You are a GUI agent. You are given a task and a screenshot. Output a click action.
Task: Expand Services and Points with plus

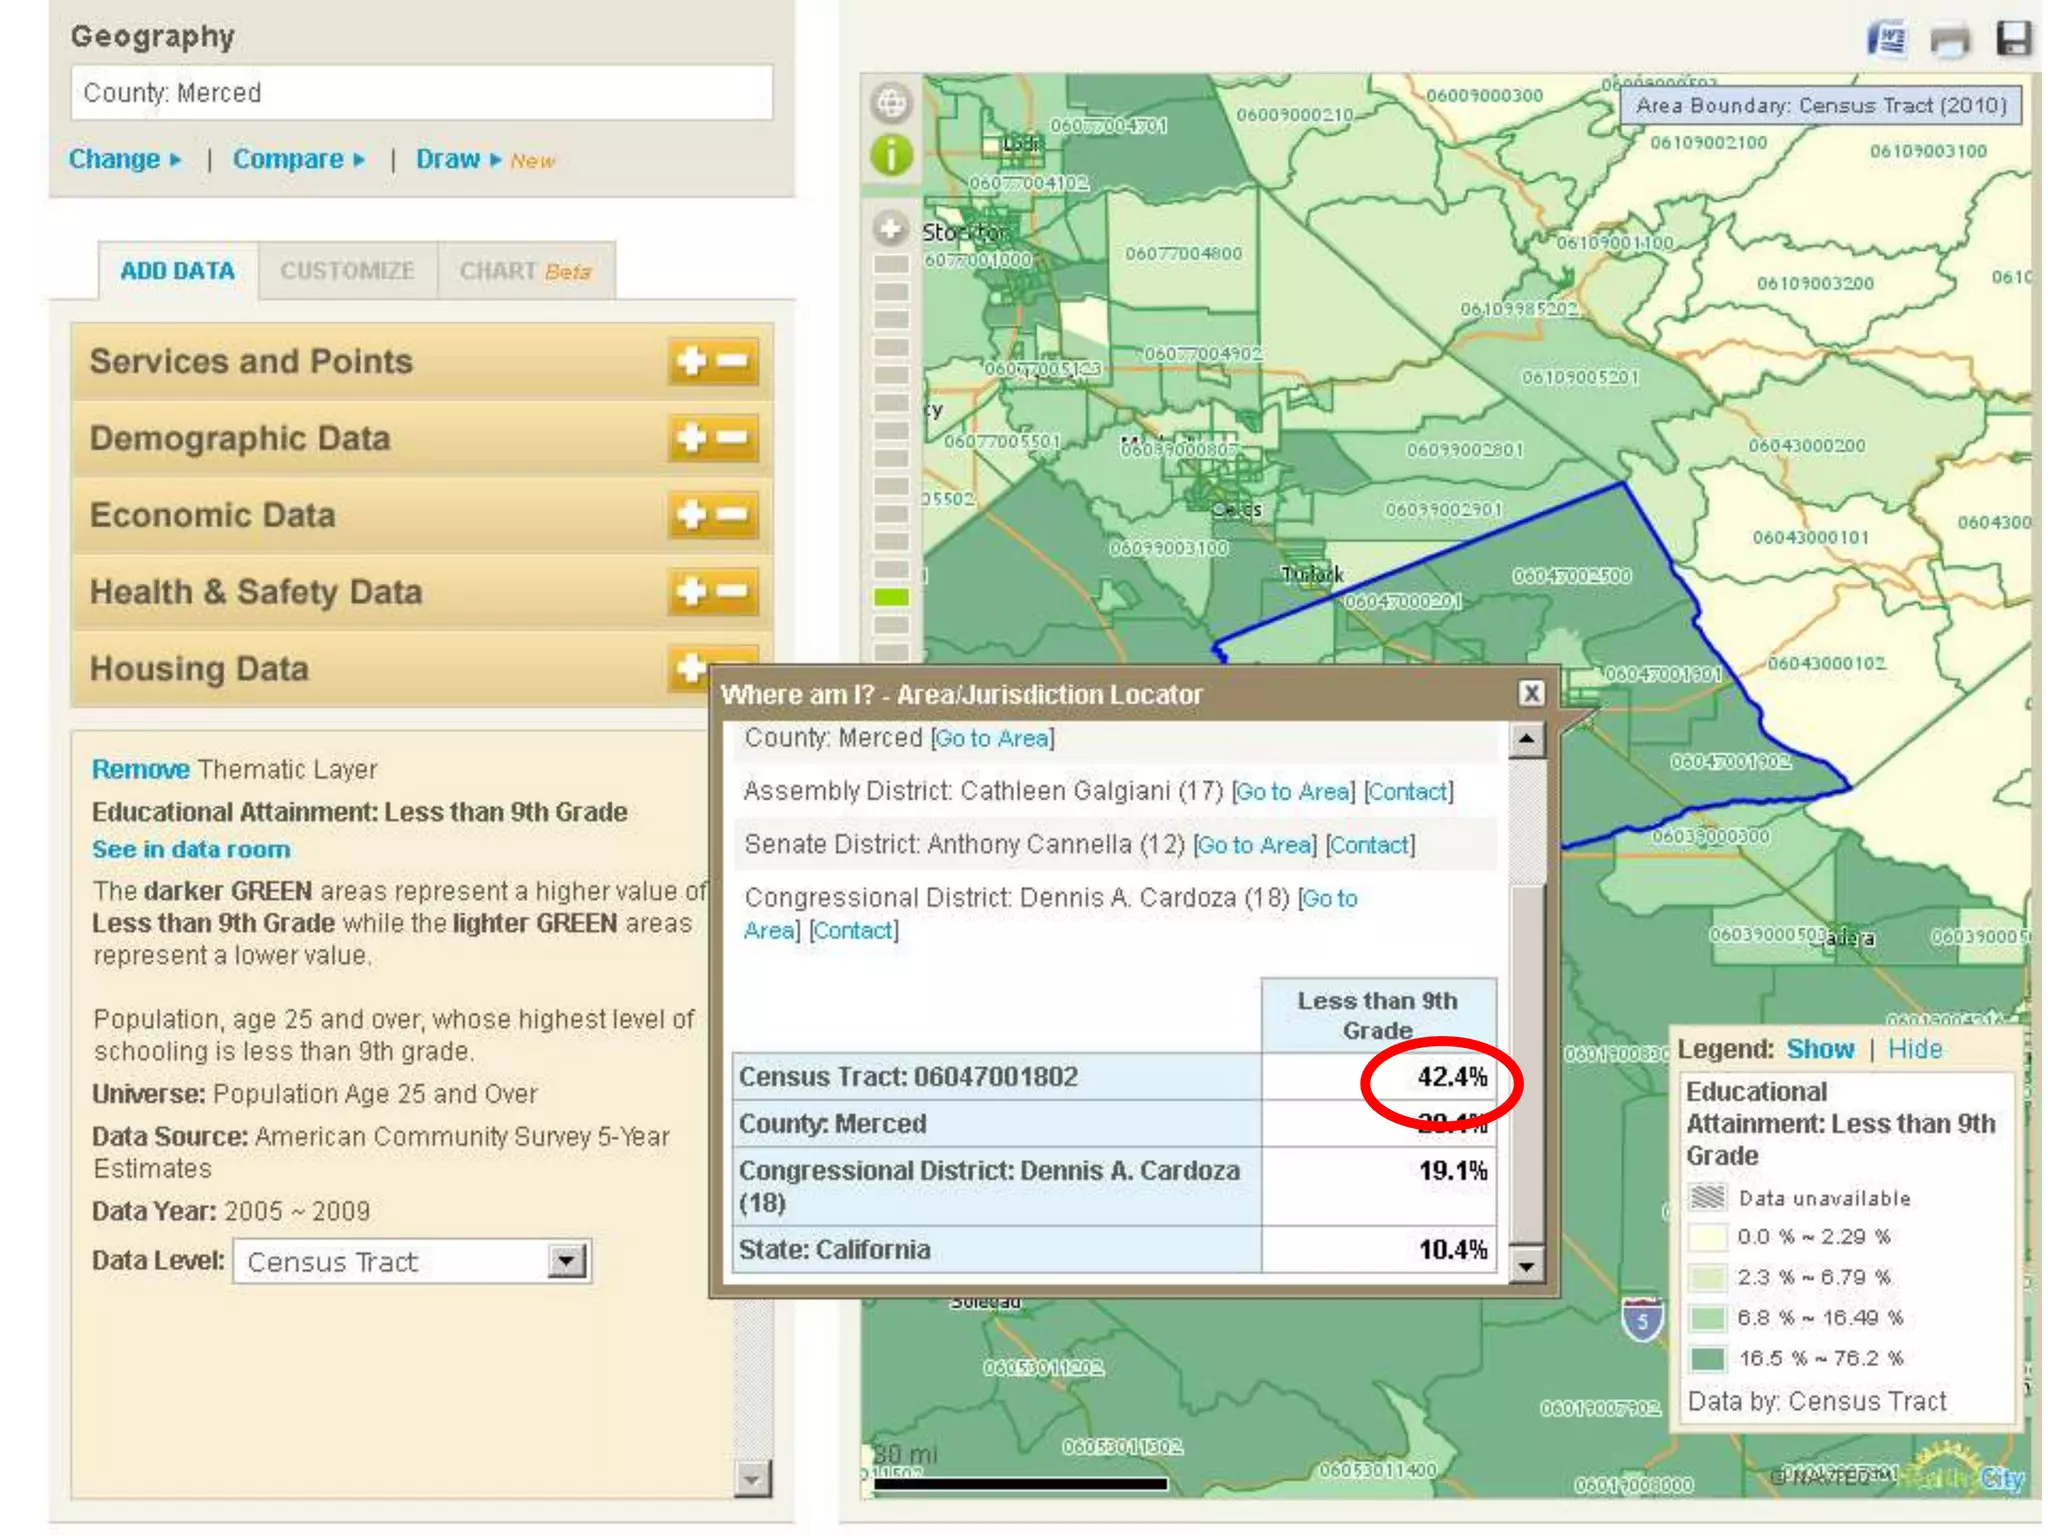pyautogui.click(x=692, y=361)
